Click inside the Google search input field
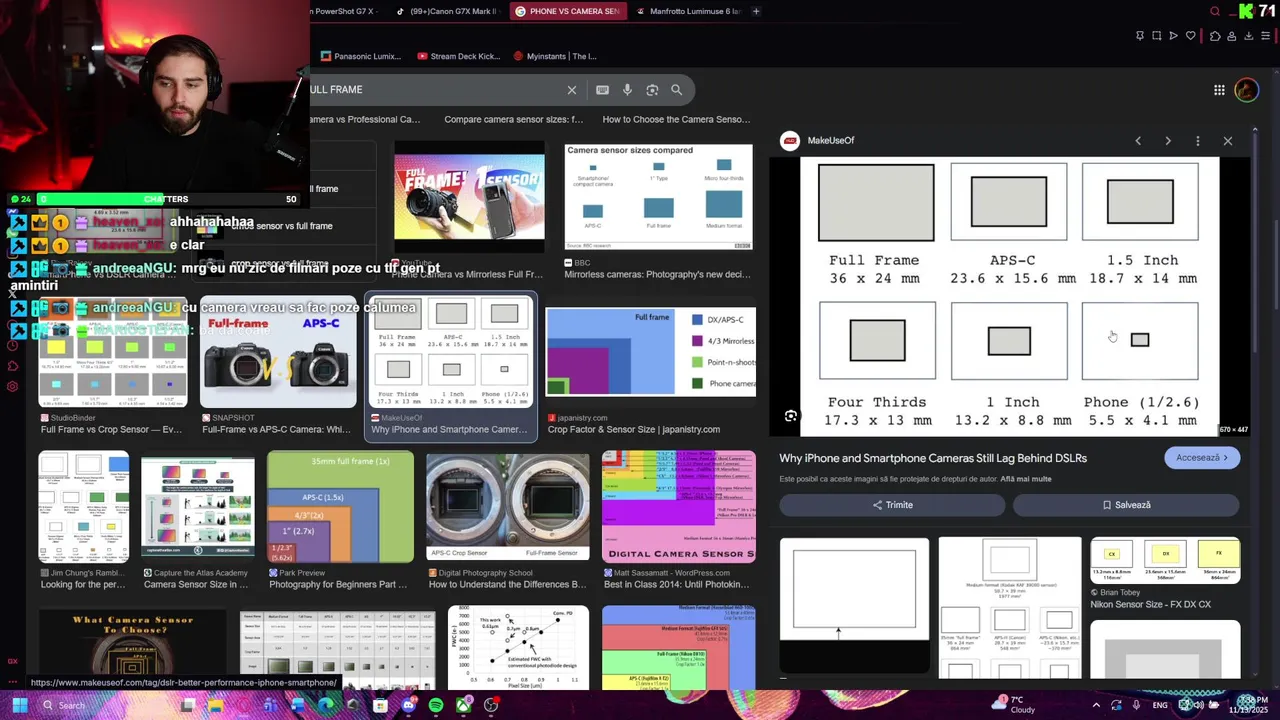Viewport: 1280px width, 720px height. 435,90
